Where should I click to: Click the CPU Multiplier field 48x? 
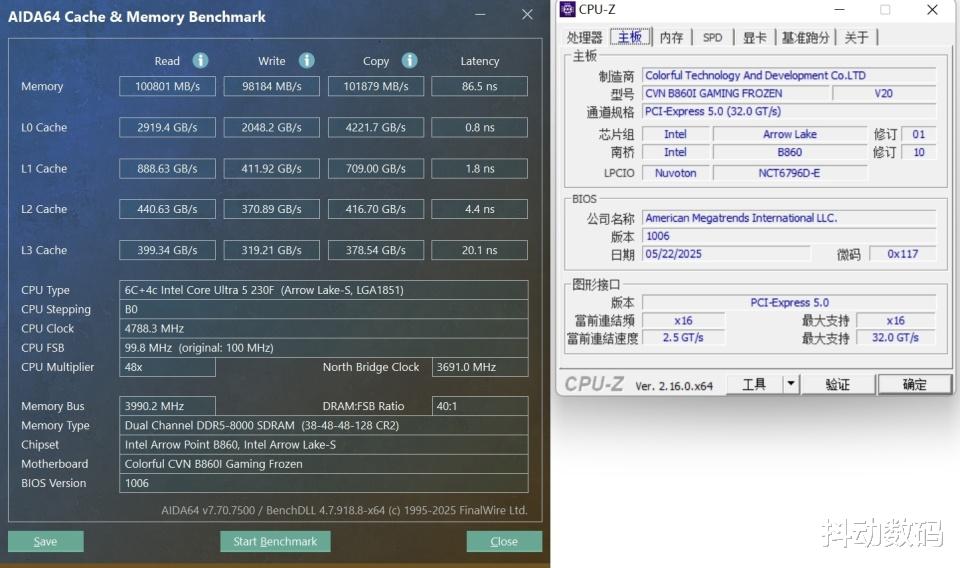click(167, 367)
